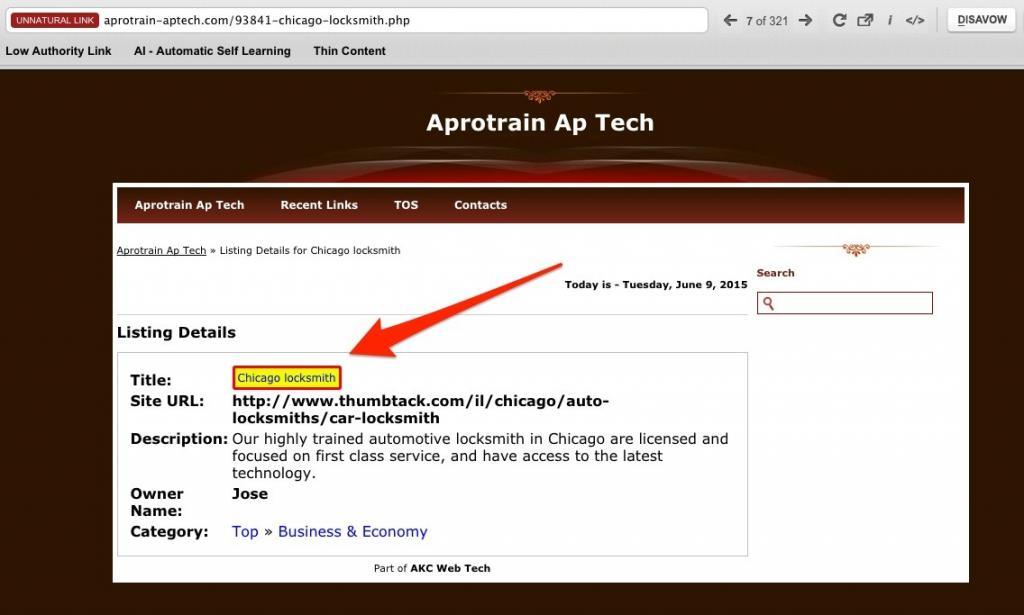Screen dimensions: 1024x615
Task: Go forward to the next link
Action: (x=806, y=19)
